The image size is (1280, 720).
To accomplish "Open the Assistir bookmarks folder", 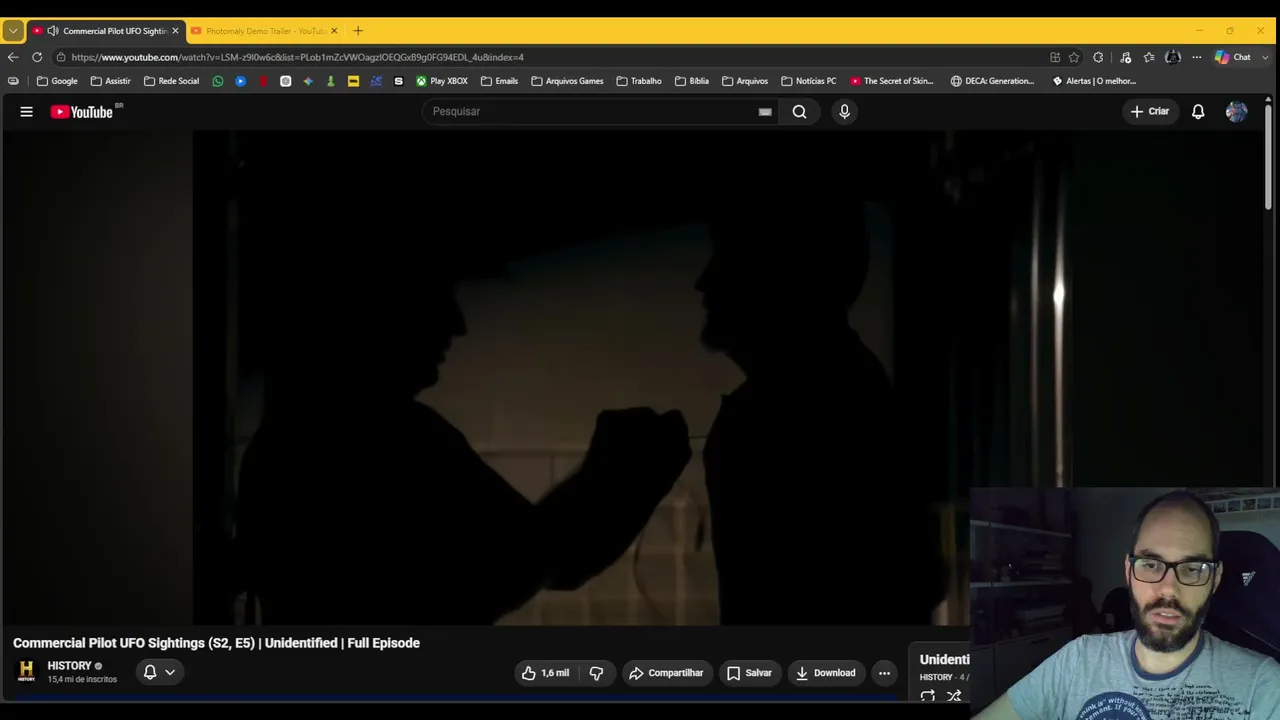I will (x=110, y=81).
